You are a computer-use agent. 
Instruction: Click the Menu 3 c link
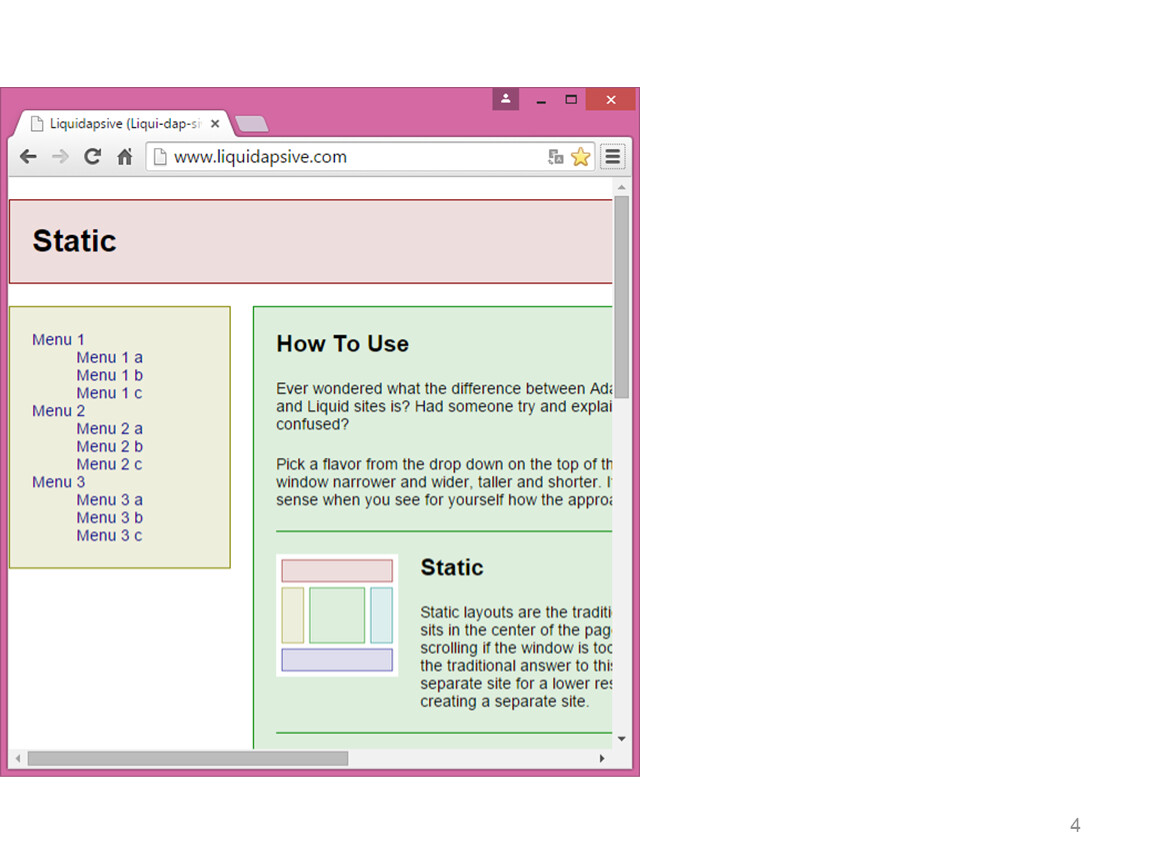pyautogui.click(x=109, y=536)
